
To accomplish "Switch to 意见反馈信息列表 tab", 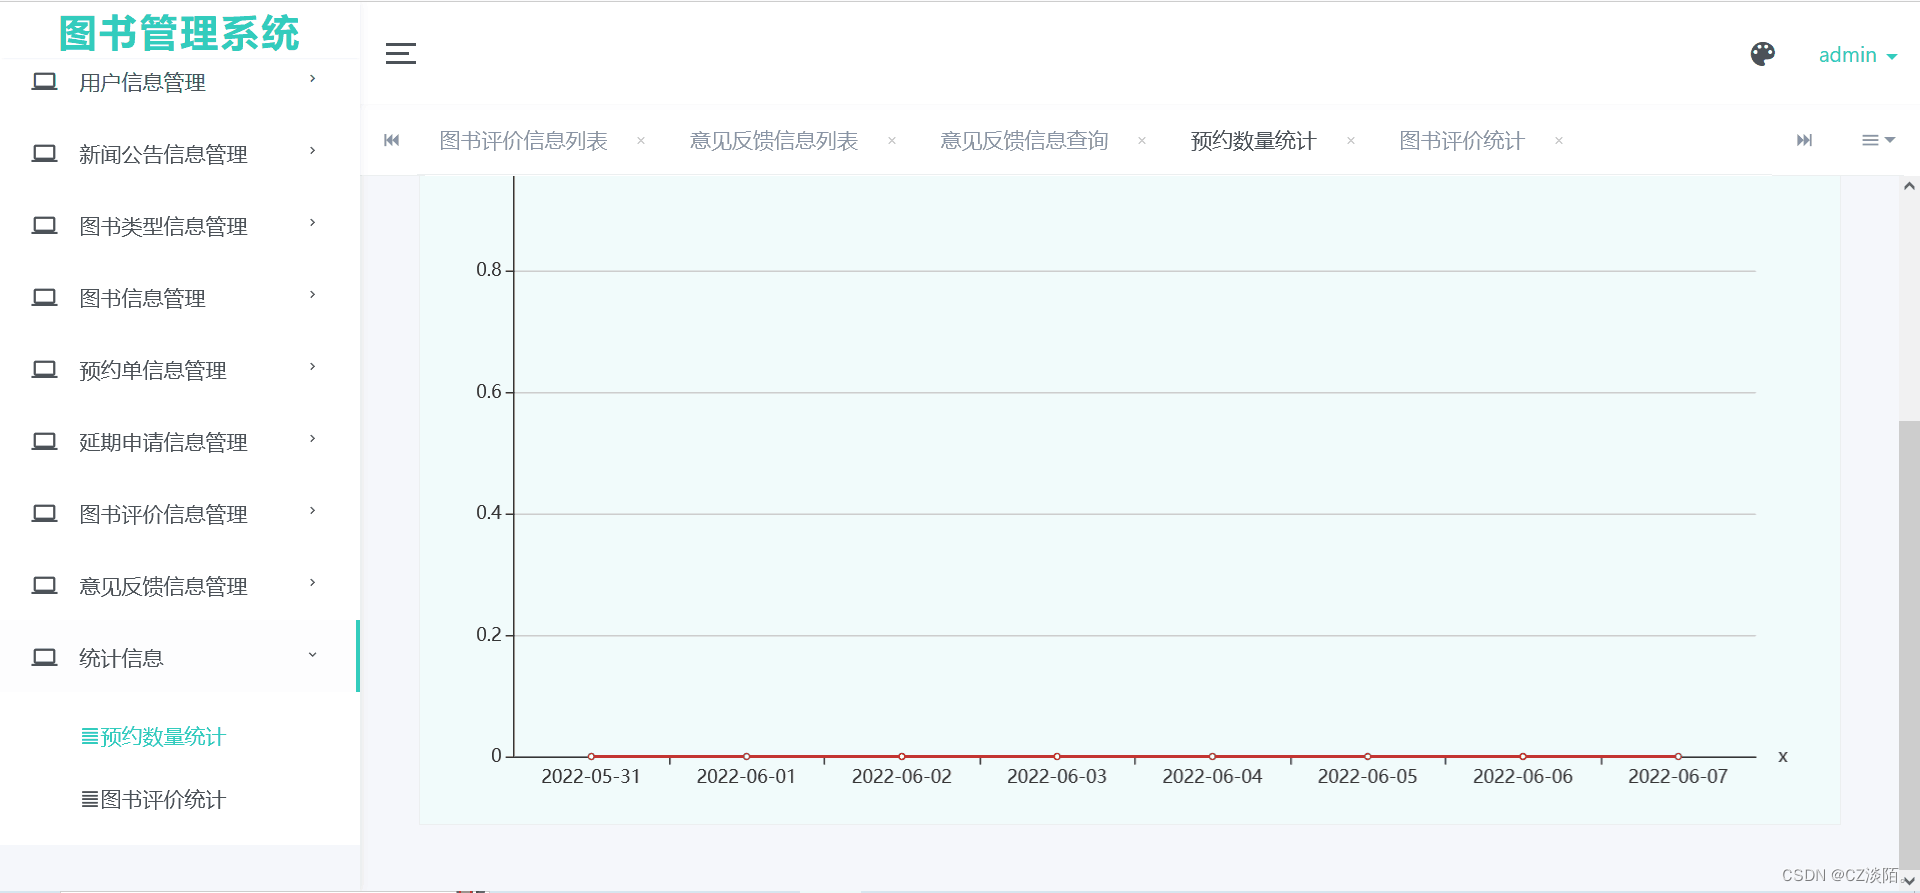I will (x=773, y=141).
